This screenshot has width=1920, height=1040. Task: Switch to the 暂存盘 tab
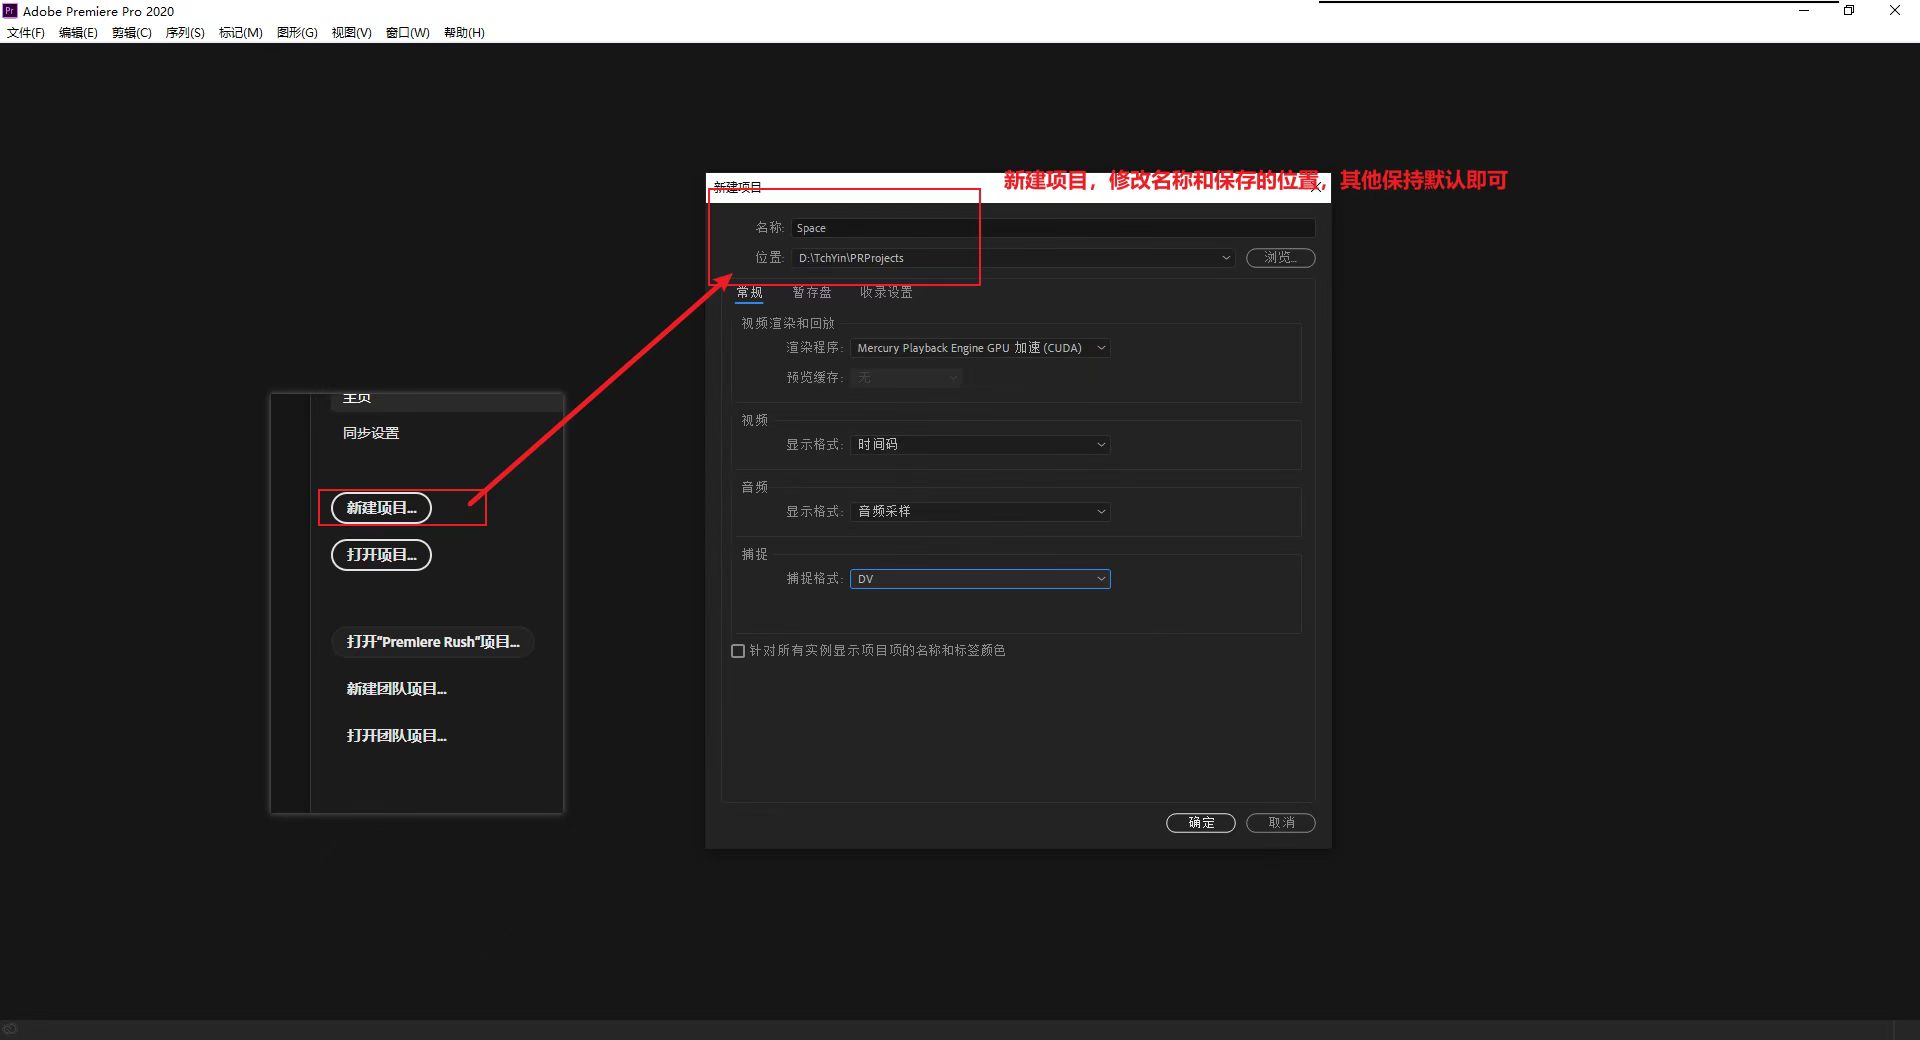pos(812,292)
